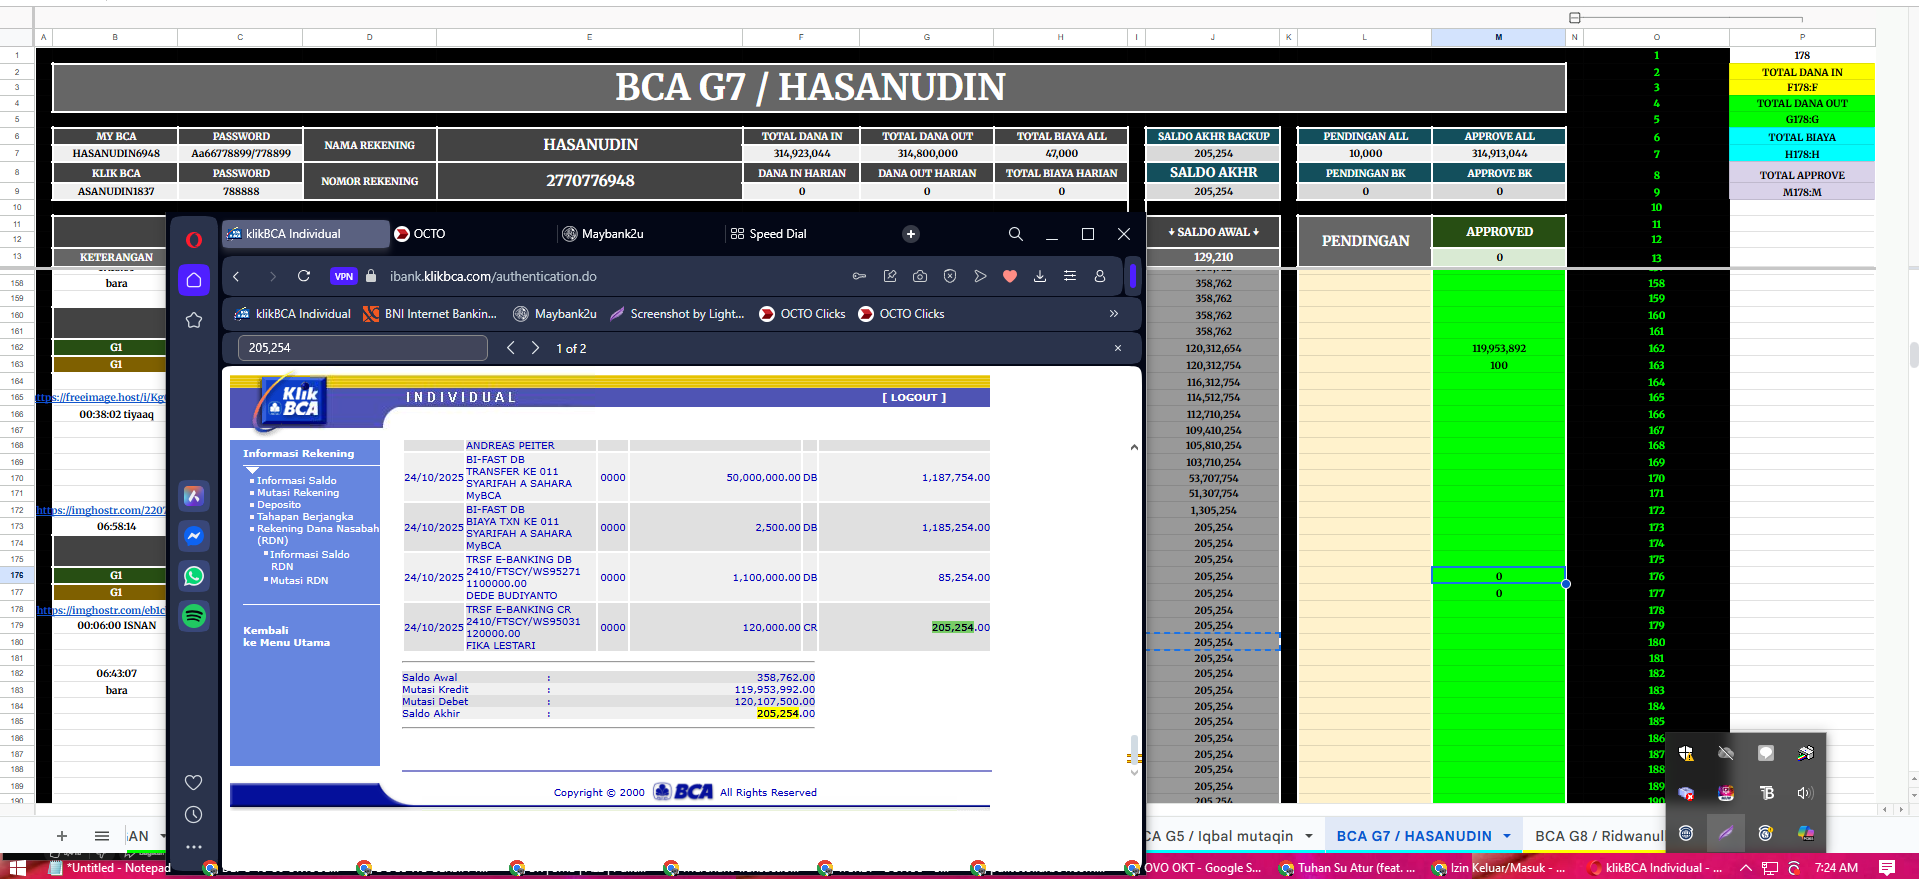The image size is (1919, 879).
Task: Open Mutasi Rekening menu link
Action: click(x=298, y=493)
